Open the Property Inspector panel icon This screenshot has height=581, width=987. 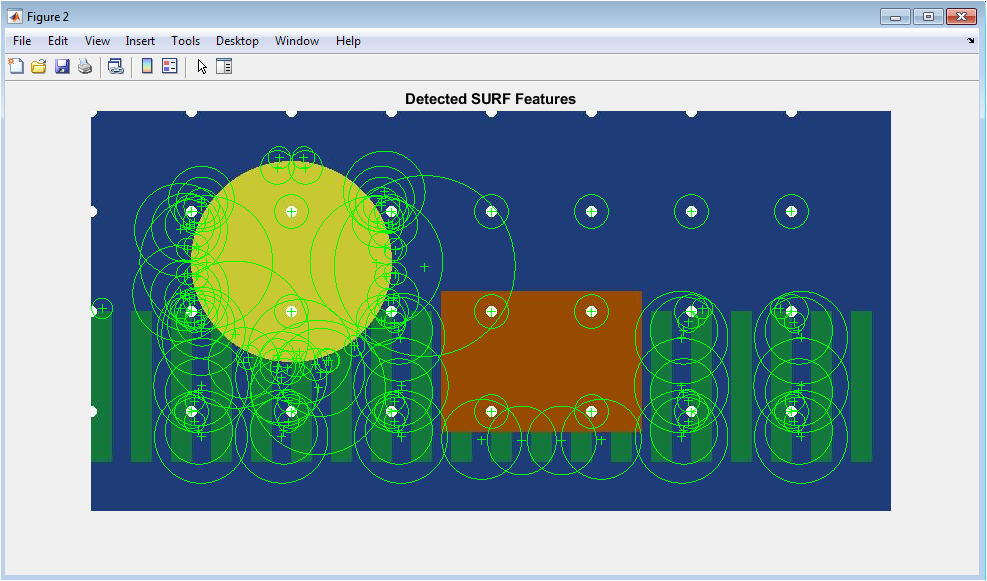(x=224, y=67)
